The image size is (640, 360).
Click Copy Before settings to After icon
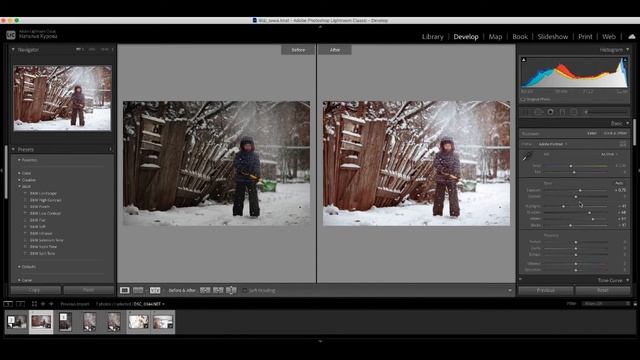[x=205, y=290]
